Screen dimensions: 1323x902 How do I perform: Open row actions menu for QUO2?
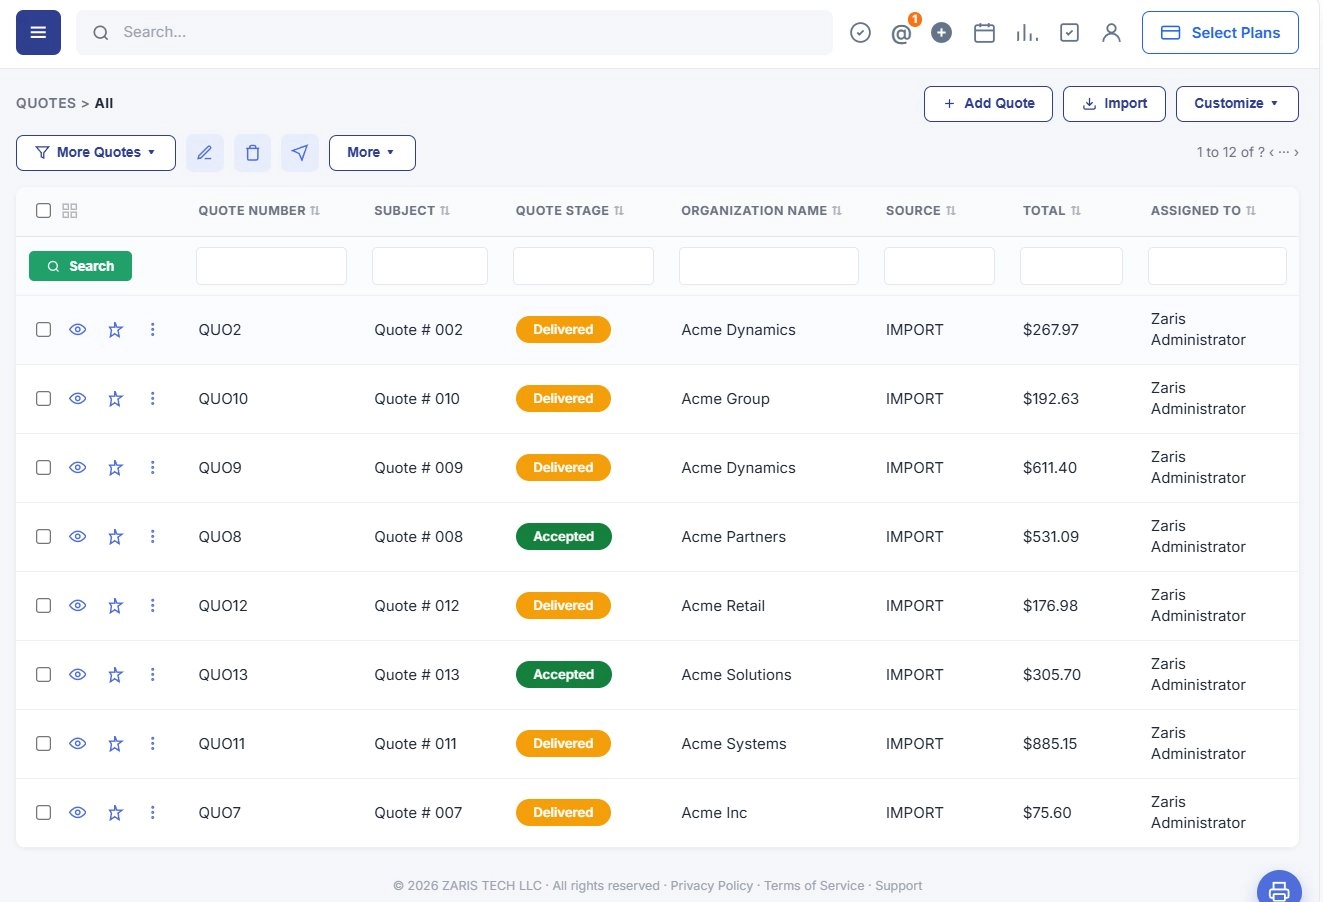tap(153, 330)
